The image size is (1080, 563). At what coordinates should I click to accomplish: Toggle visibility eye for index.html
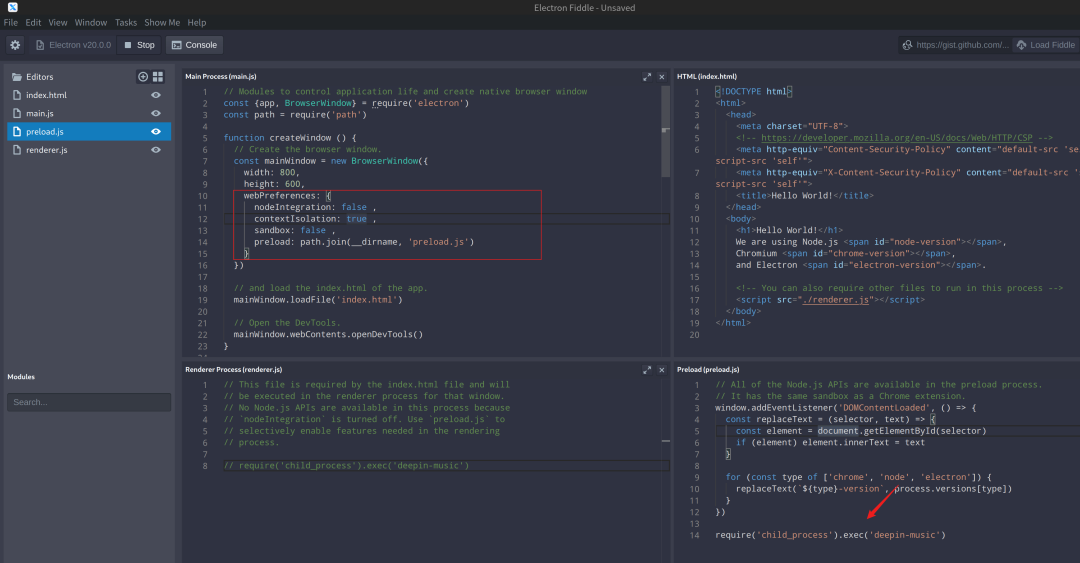156,95
